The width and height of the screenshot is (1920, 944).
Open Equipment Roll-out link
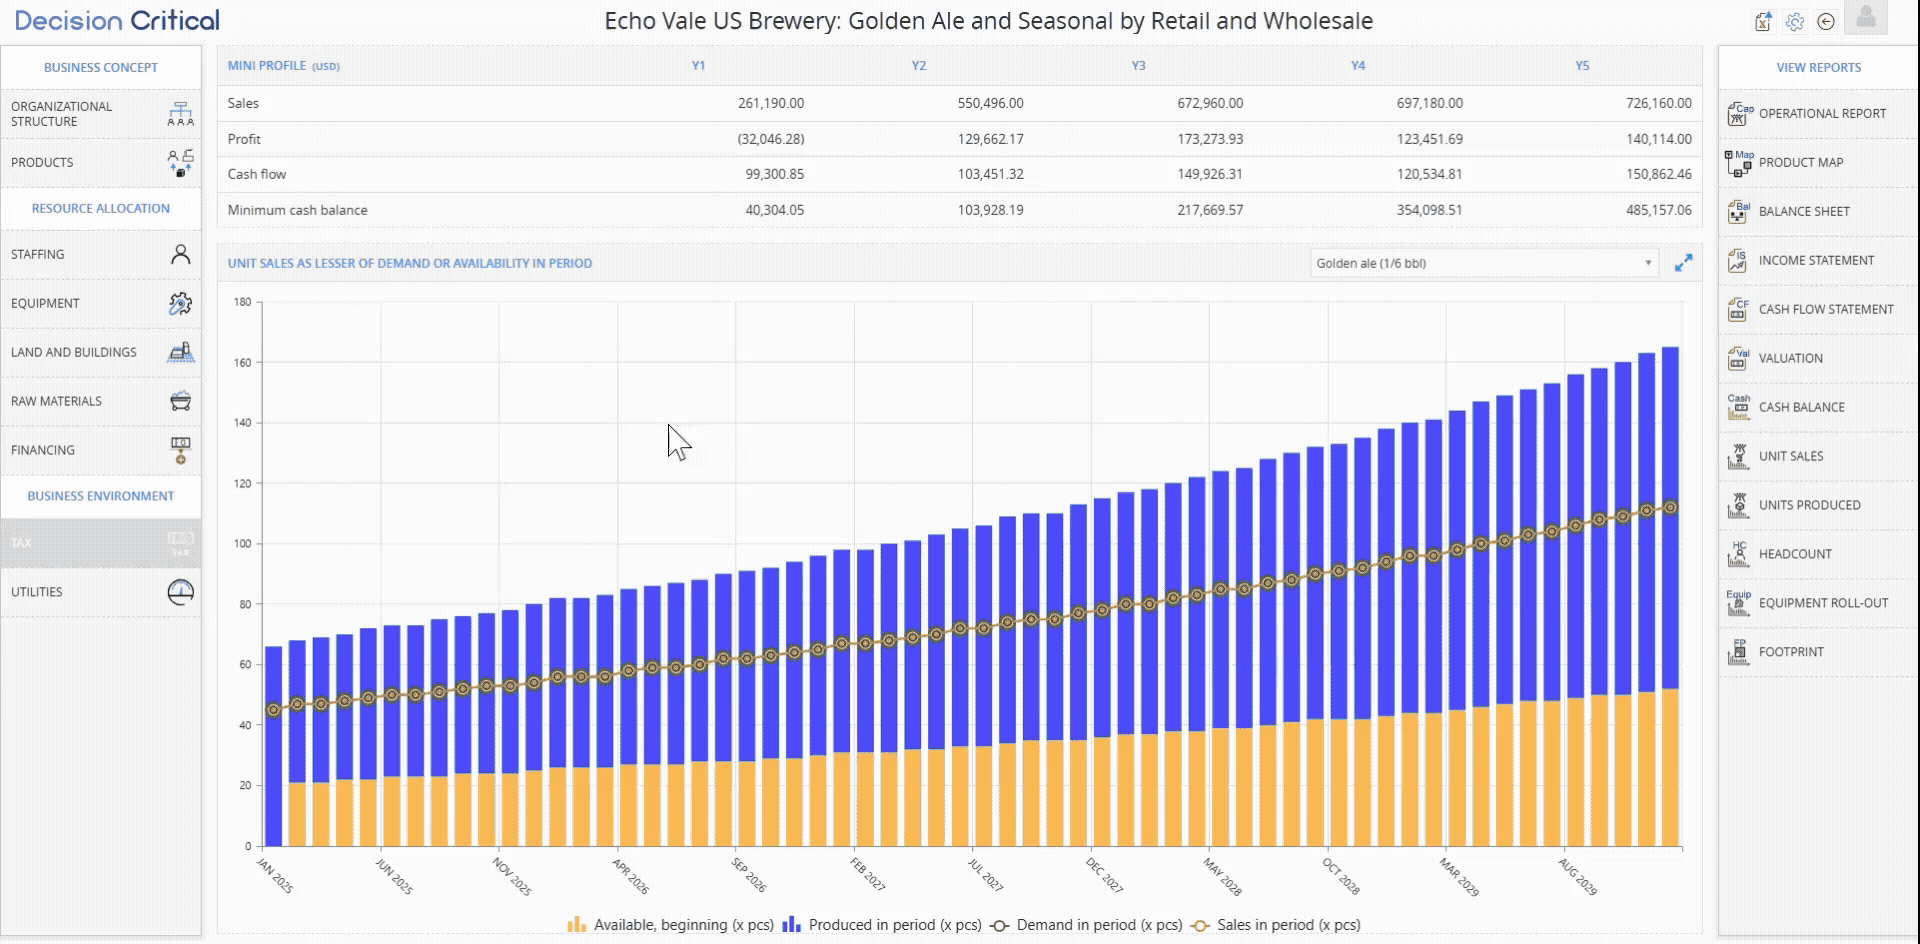[1823, 603]
